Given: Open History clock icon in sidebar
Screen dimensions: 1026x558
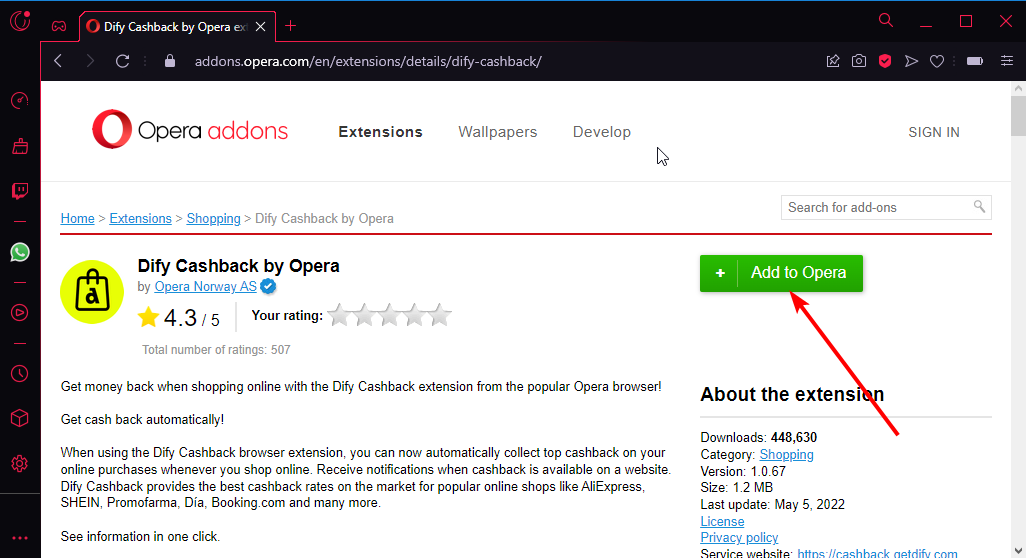Looking at the screenshot, I should pos(20,374).
